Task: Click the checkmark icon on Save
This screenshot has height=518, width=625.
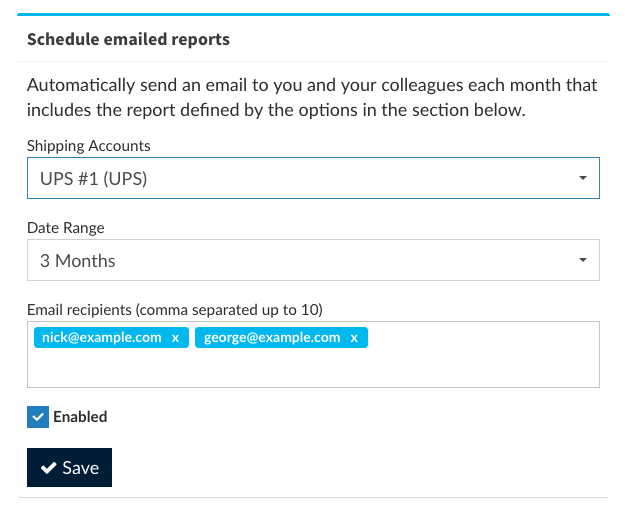Action: pos(47,468)
